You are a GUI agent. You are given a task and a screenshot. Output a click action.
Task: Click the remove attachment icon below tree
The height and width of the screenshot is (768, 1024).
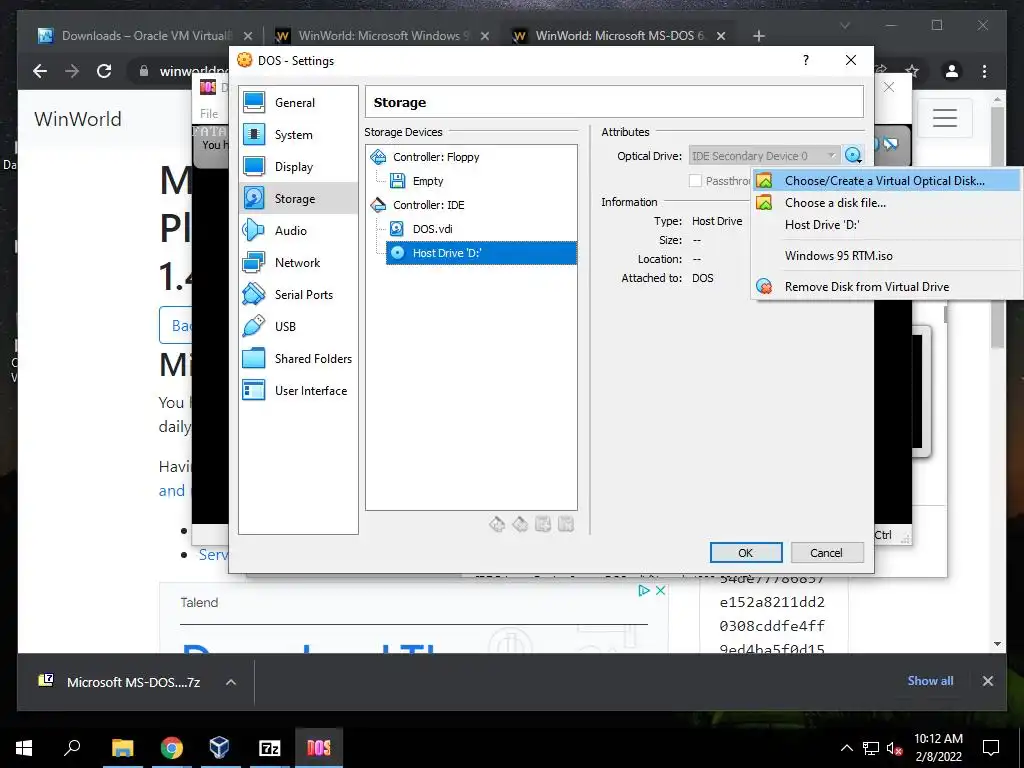pos(566,524)
